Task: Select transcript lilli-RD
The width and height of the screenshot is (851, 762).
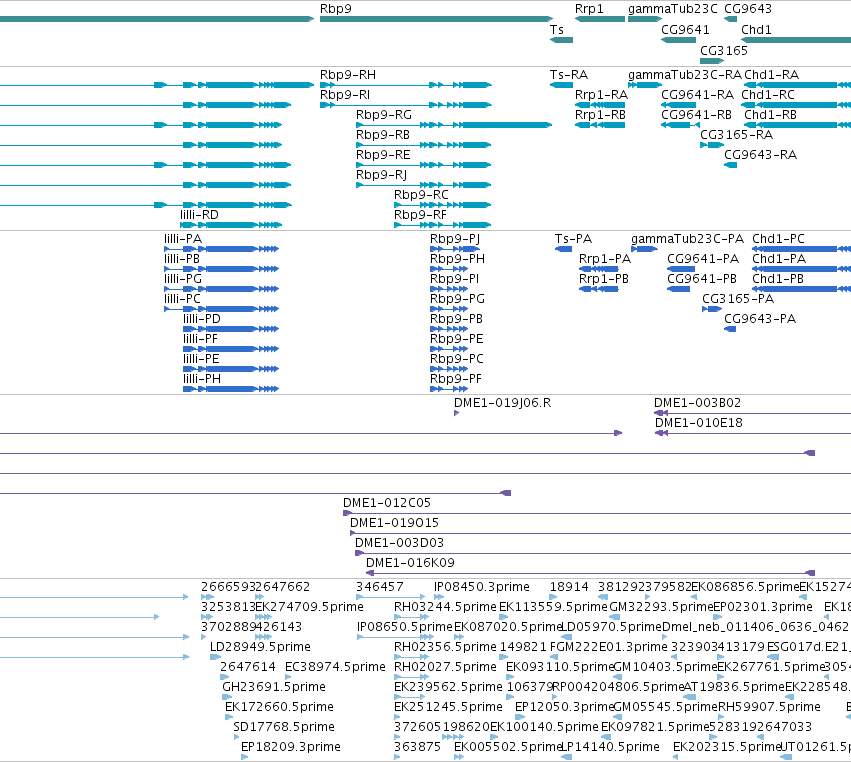Action: 199,215
